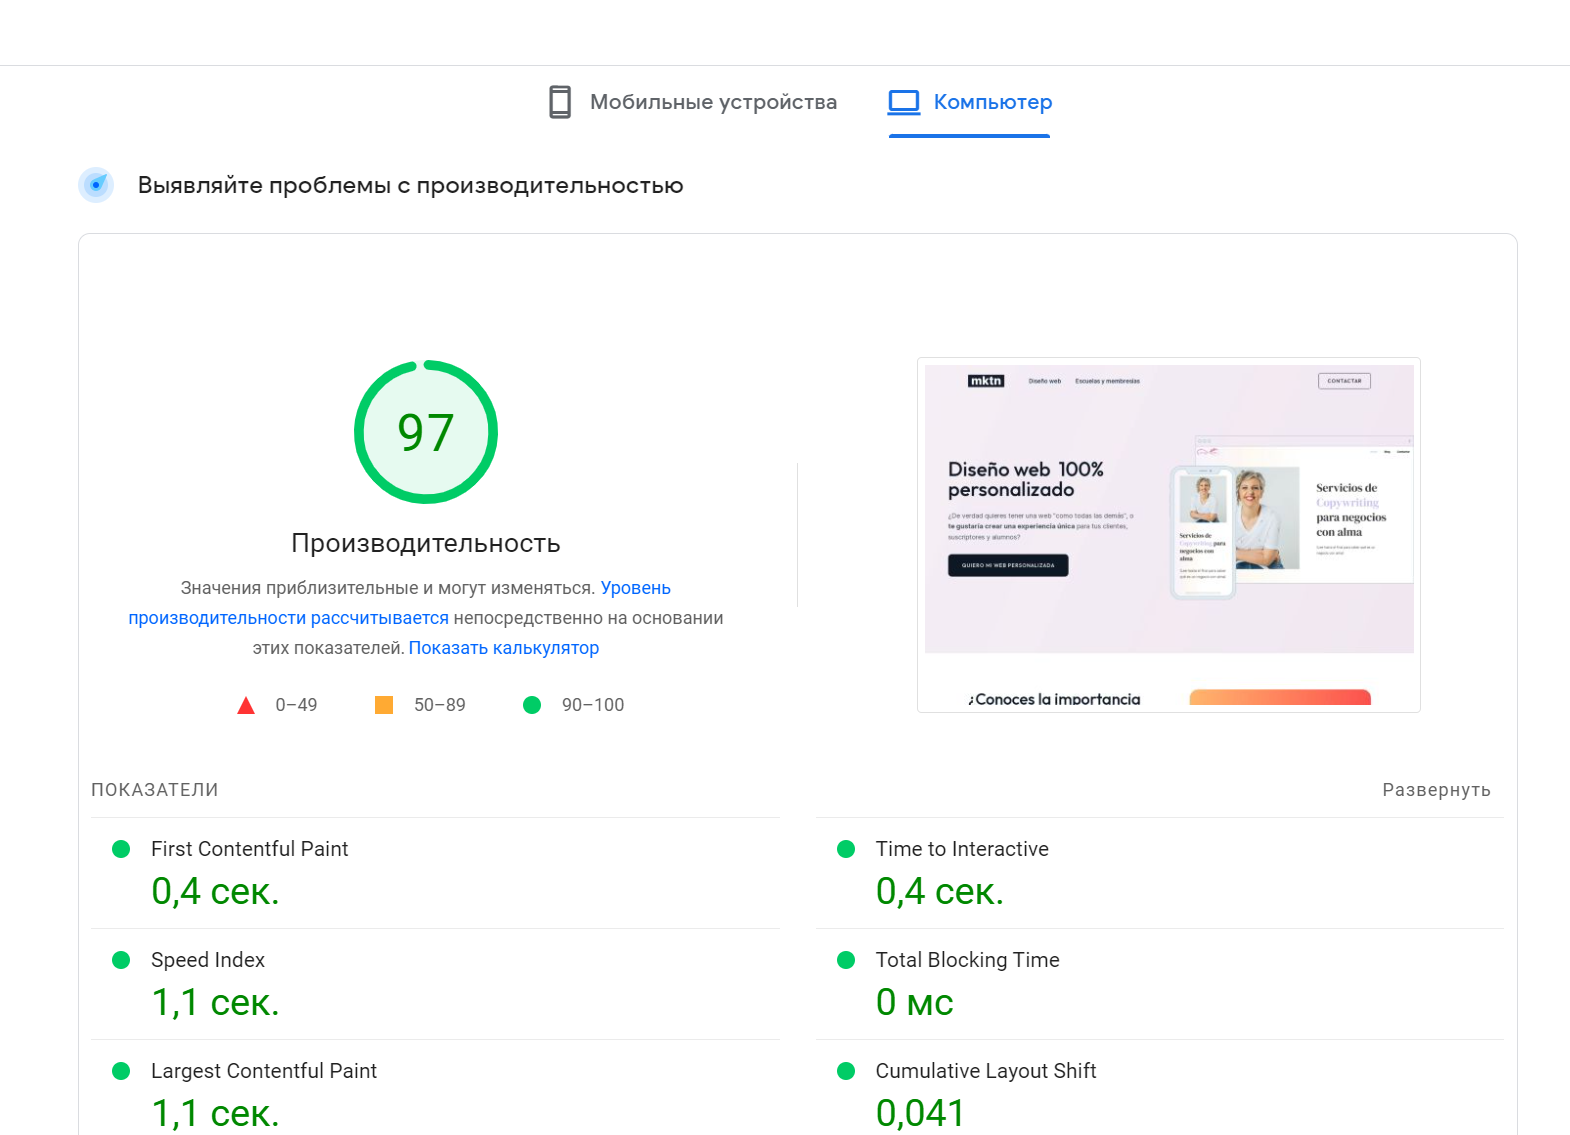Click green dot beside Cumulative Layout Shift
The width and height of the screenshot is (1570, 1135).
point(846,1071)
